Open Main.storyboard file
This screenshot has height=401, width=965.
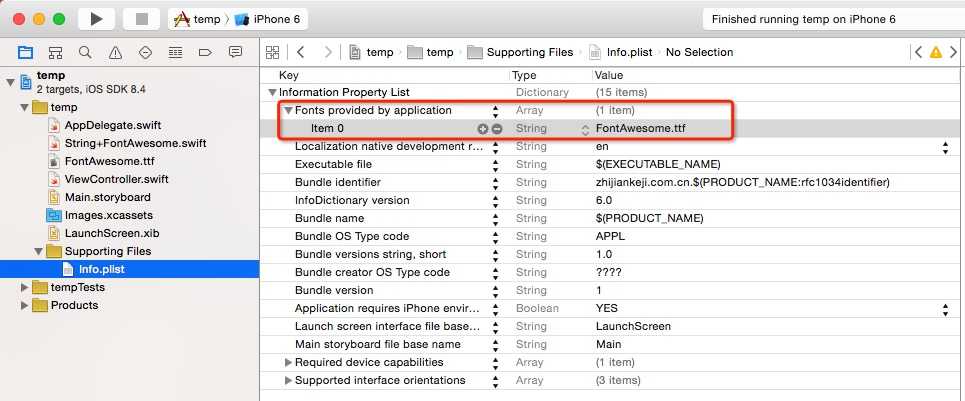(107, 197)
